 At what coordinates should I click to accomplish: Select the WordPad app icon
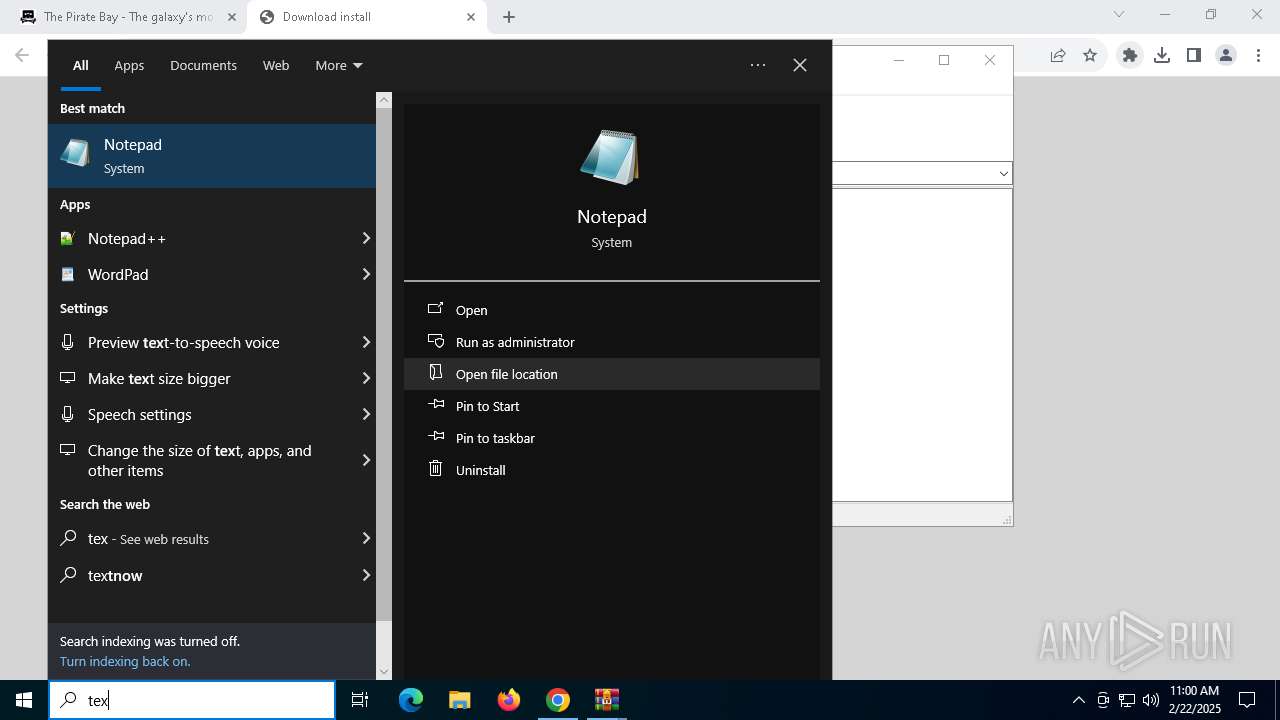pyautogui.click(x=67, y=274)
